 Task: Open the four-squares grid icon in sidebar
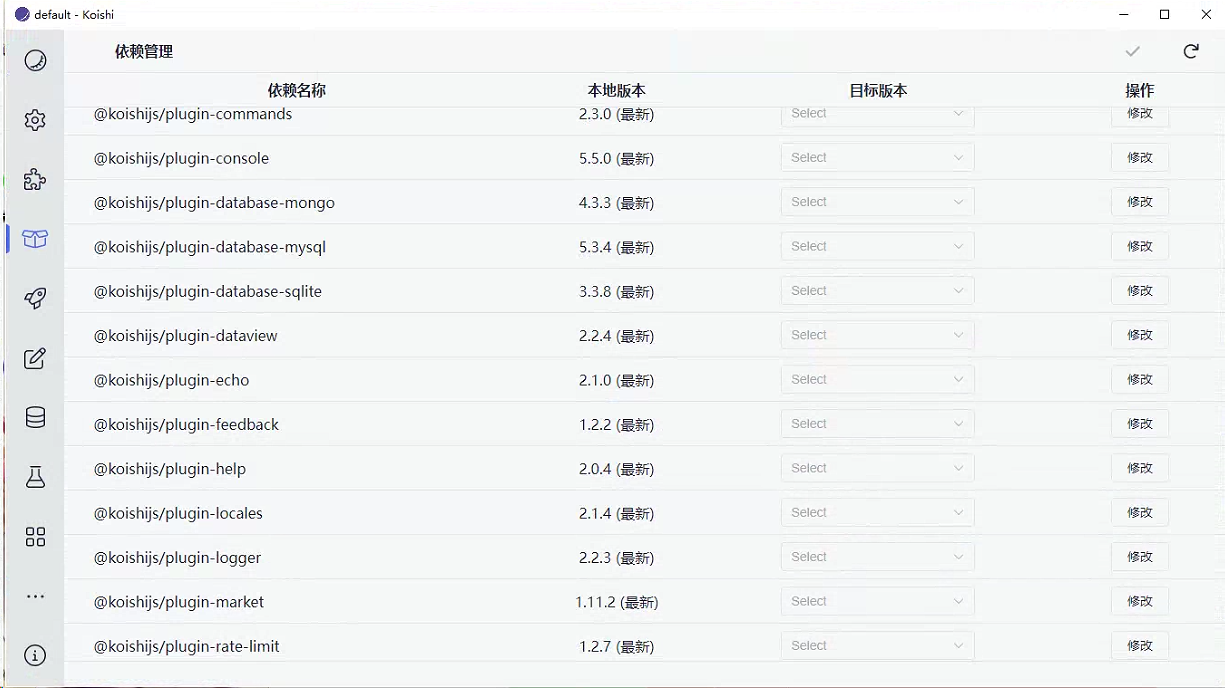coord(35,537)
